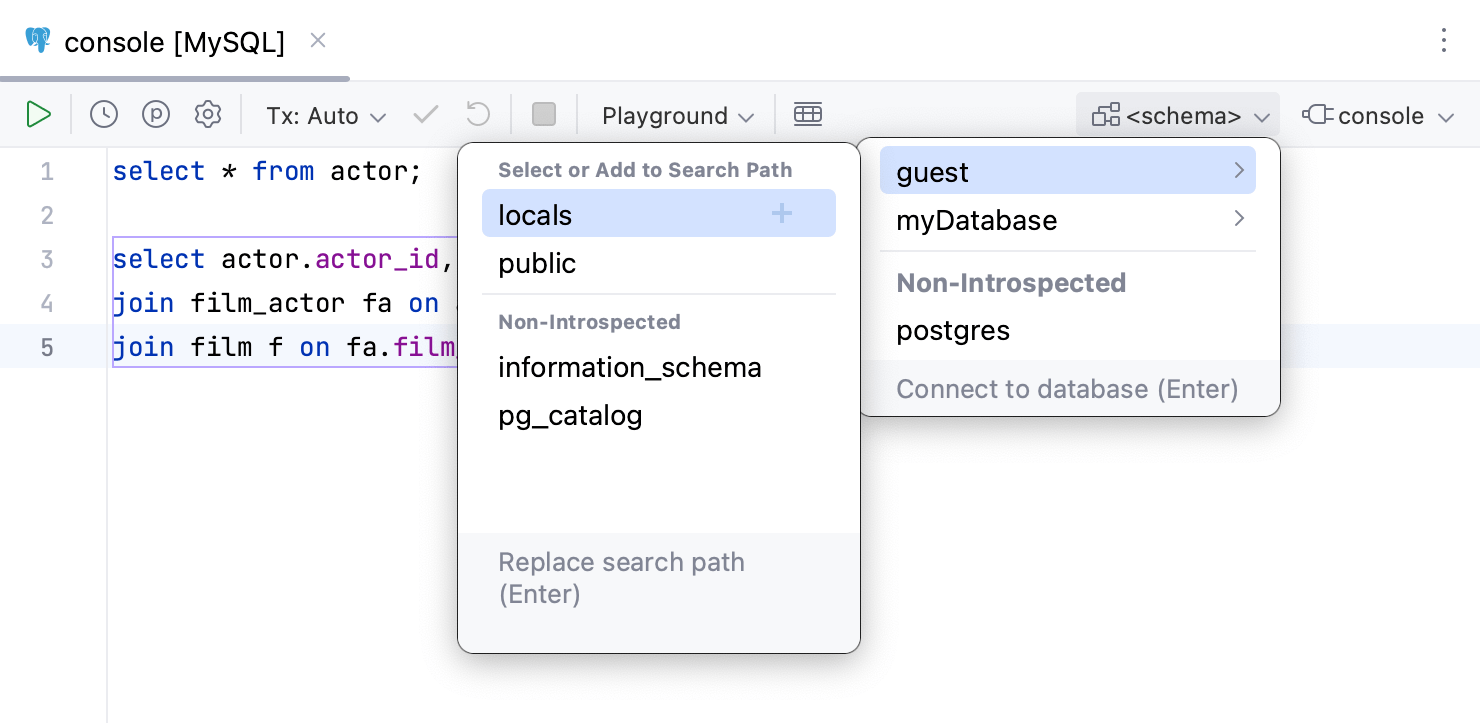Open query execution history via the clock icon
1480x723 pixels.
click(x=103, y=114)
